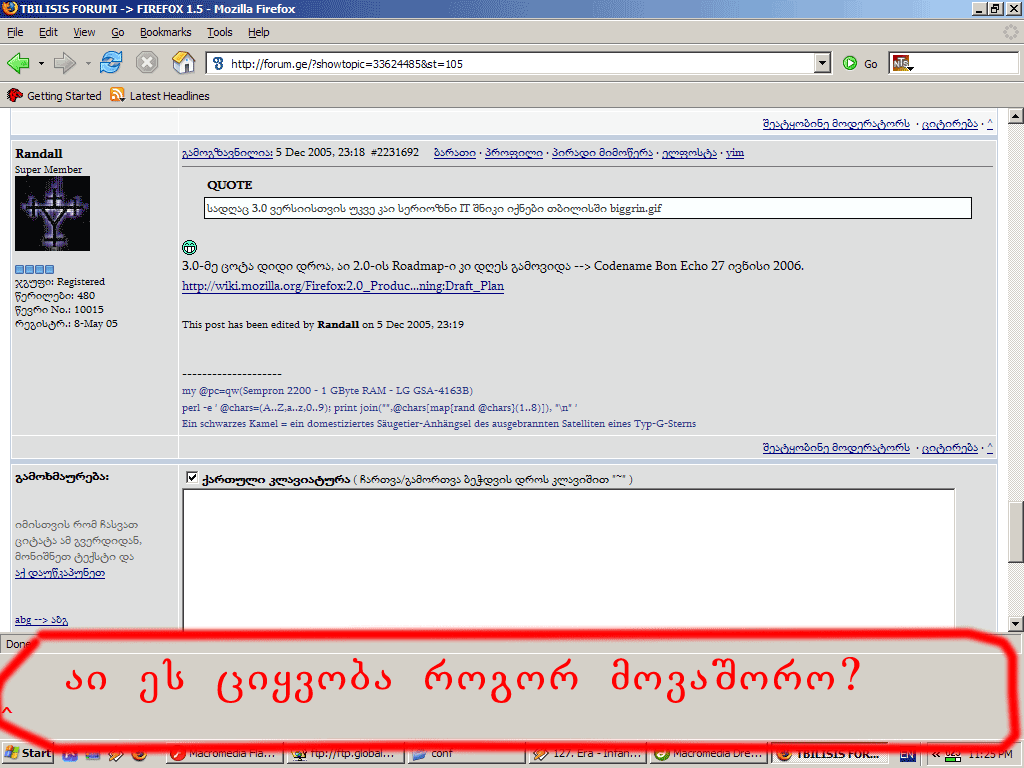The width and height of the screenshot is (1024, 768).
Task: Click inside the address bar URL field
Action: tap(520, 63)
